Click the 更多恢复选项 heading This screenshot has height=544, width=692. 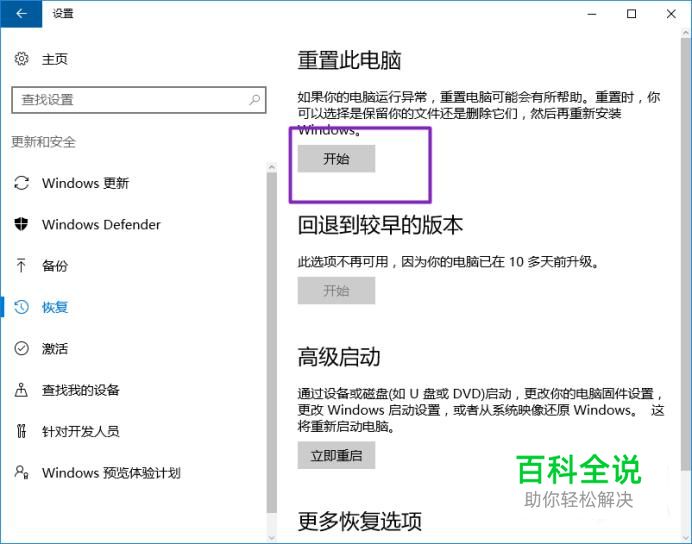click(x=360, y=521)
